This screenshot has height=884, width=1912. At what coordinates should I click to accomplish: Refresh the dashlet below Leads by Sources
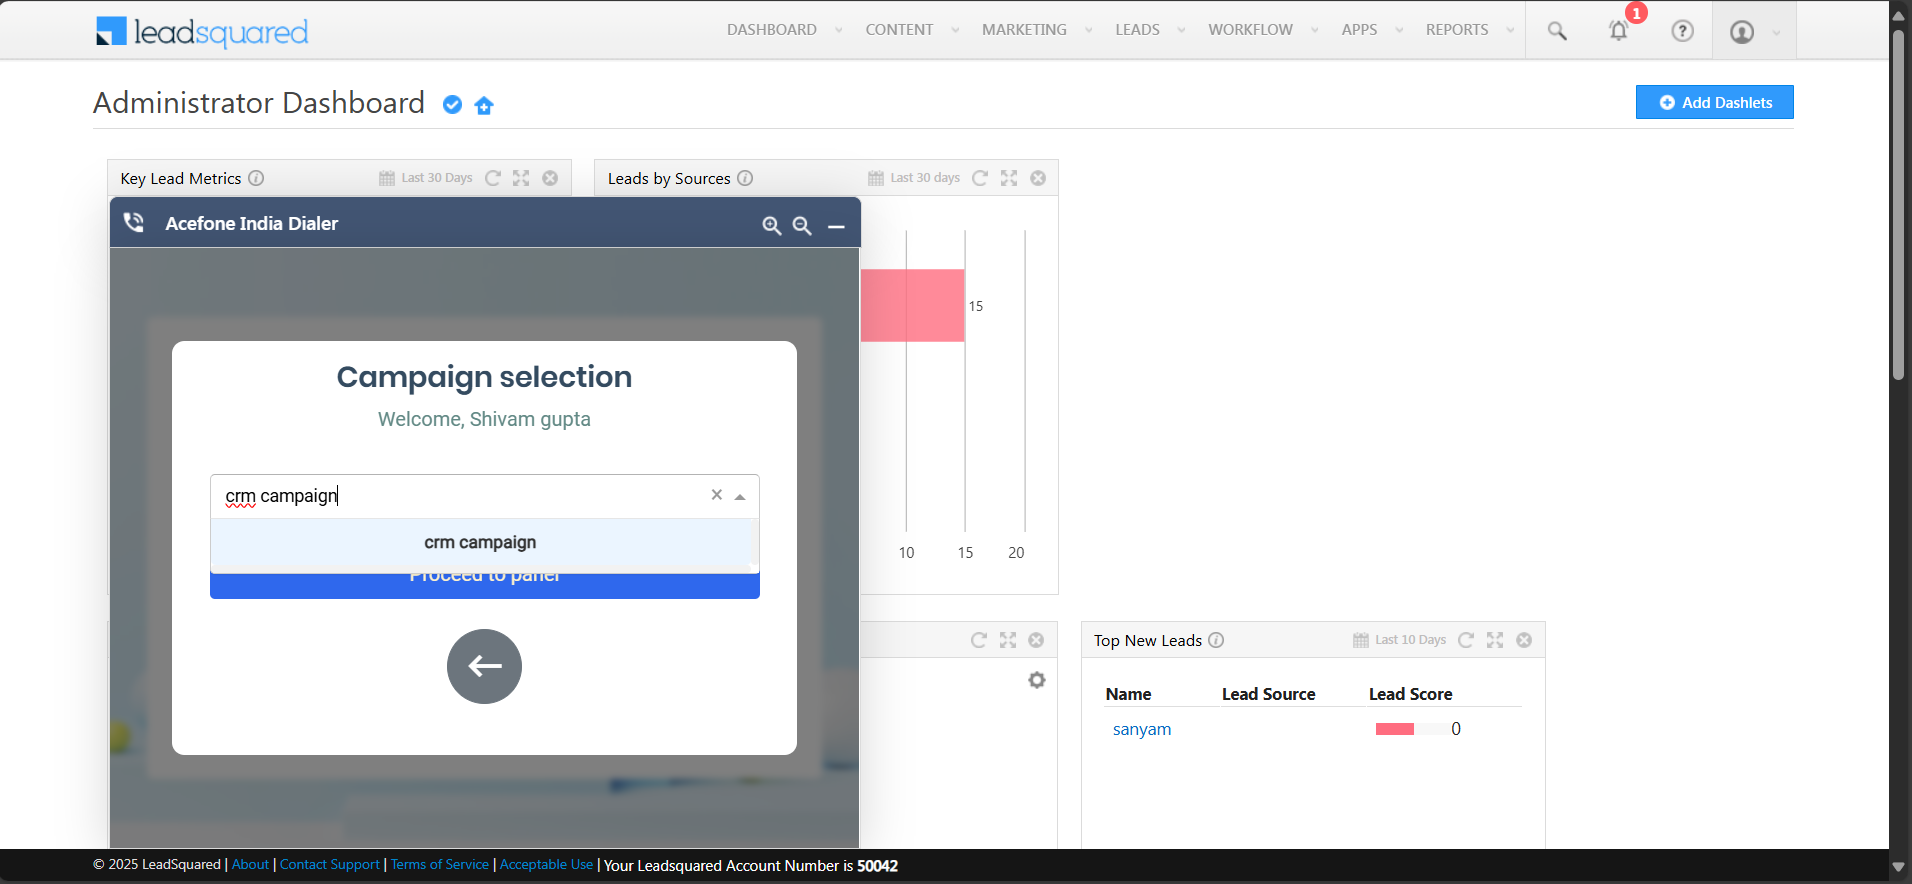pos(979,640)
